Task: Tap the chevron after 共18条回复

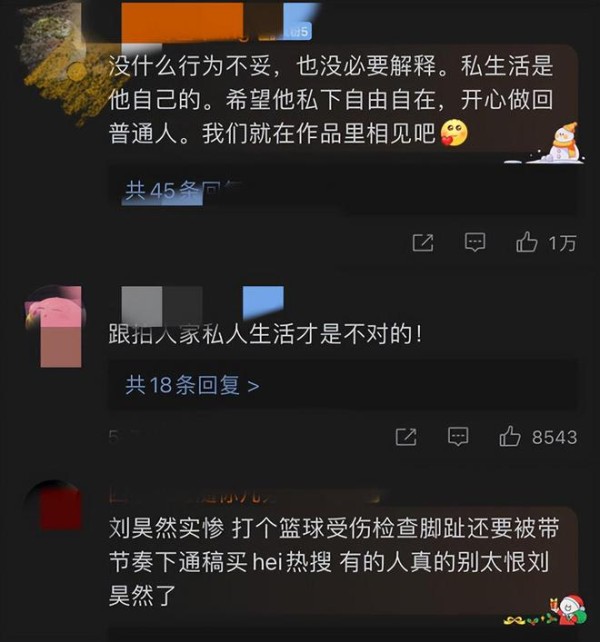Action: [x=254, y=386]
